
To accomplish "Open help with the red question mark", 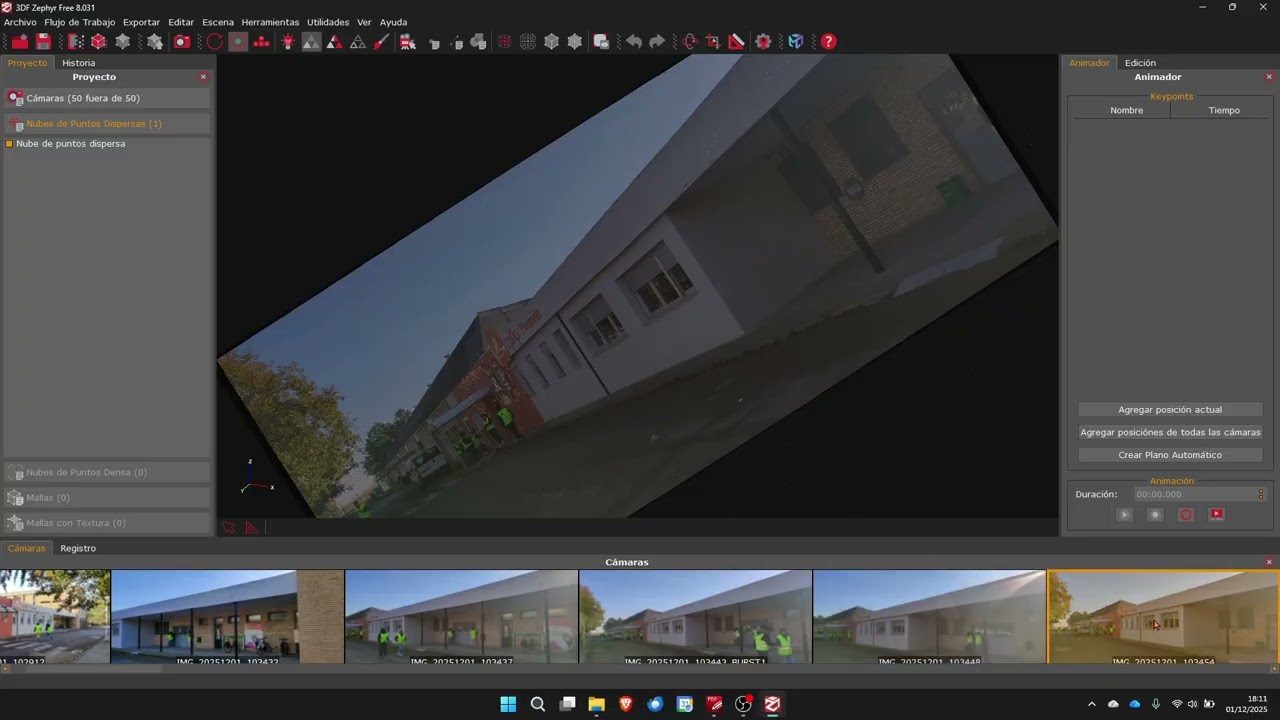I will click(x=828, y=41).
